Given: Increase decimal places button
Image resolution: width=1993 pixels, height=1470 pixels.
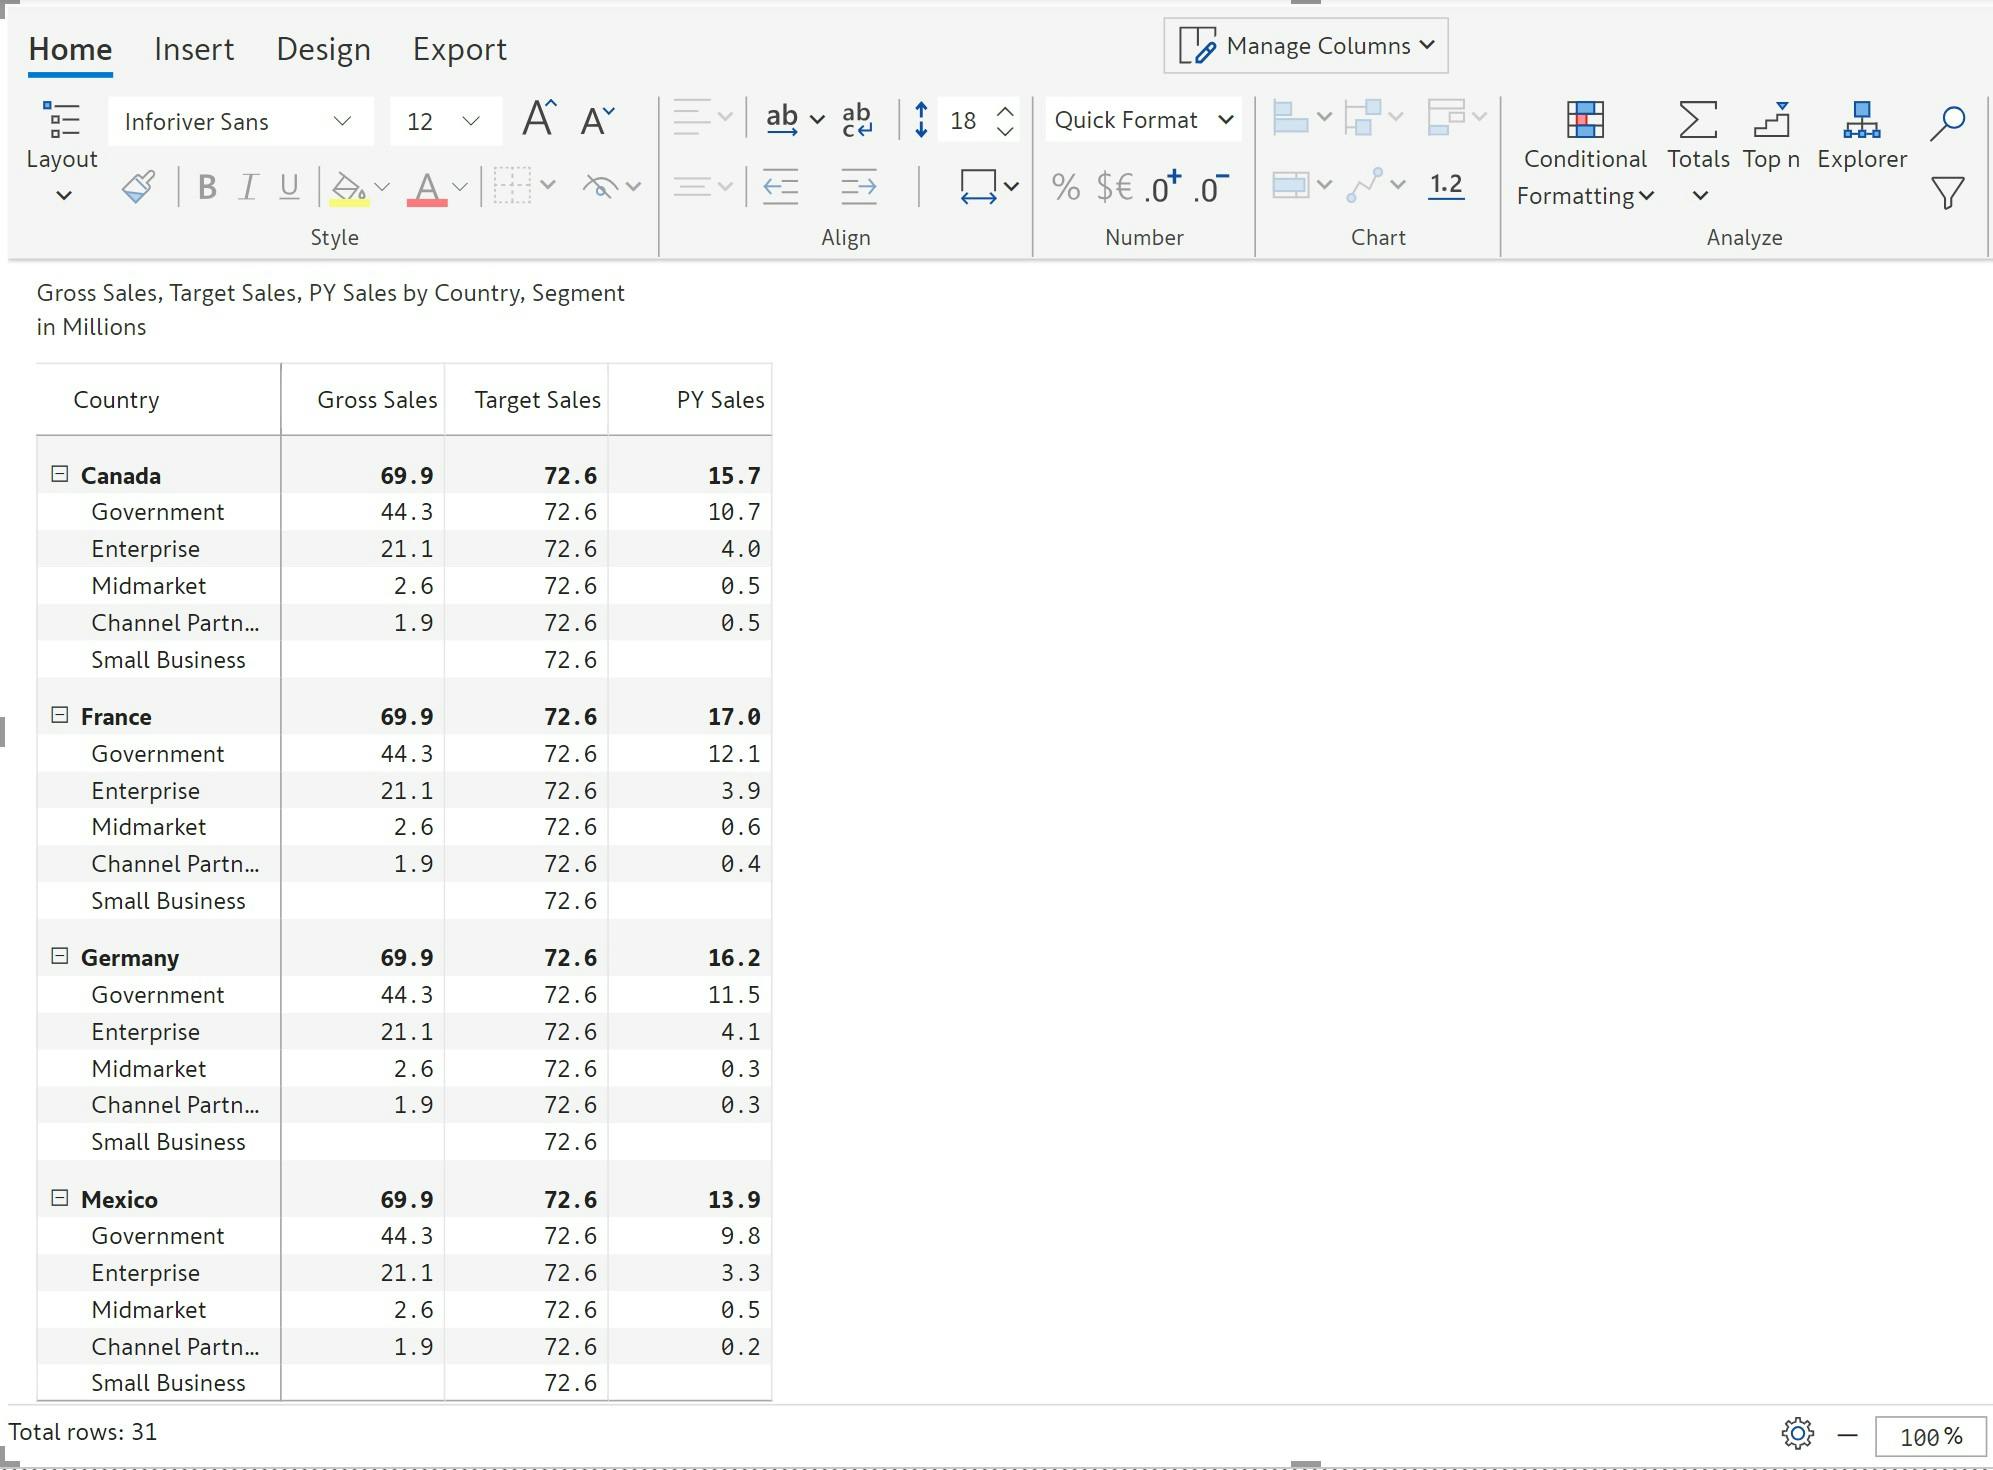Looking at the screenshot, I should click(x=1163, y=187).
